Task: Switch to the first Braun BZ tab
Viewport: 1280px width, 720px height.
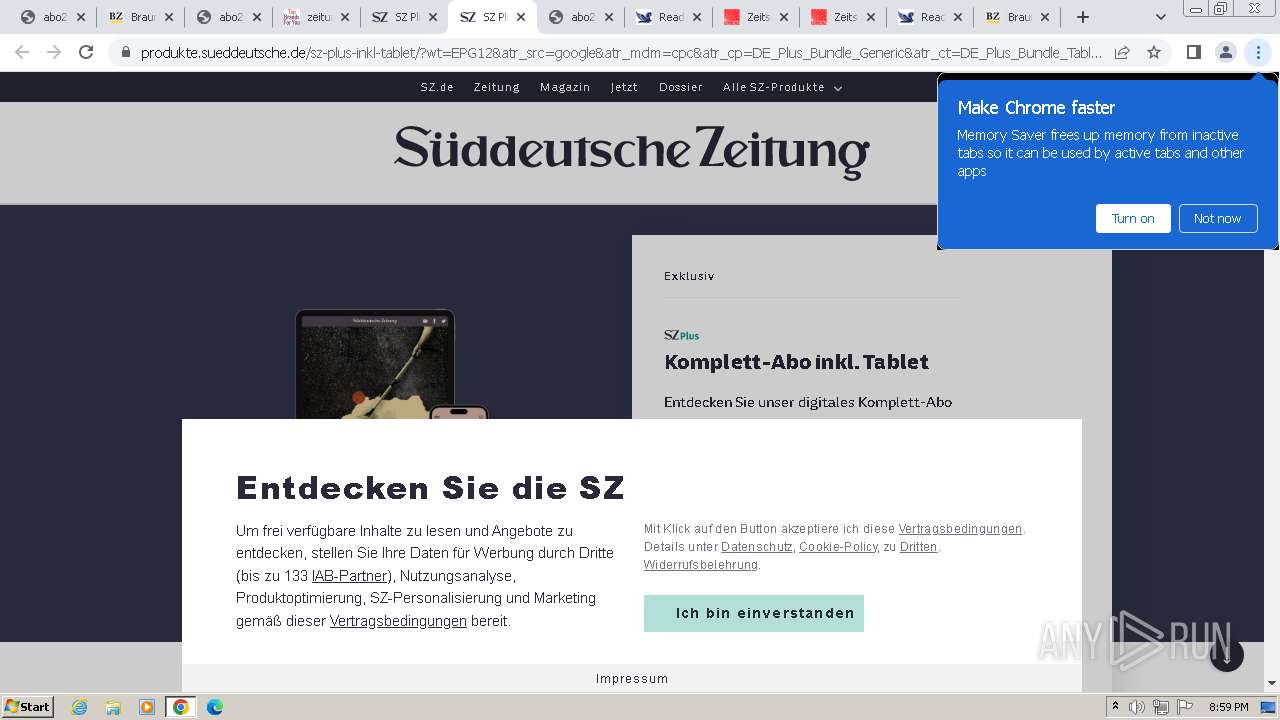Action: tap(141, 17)
